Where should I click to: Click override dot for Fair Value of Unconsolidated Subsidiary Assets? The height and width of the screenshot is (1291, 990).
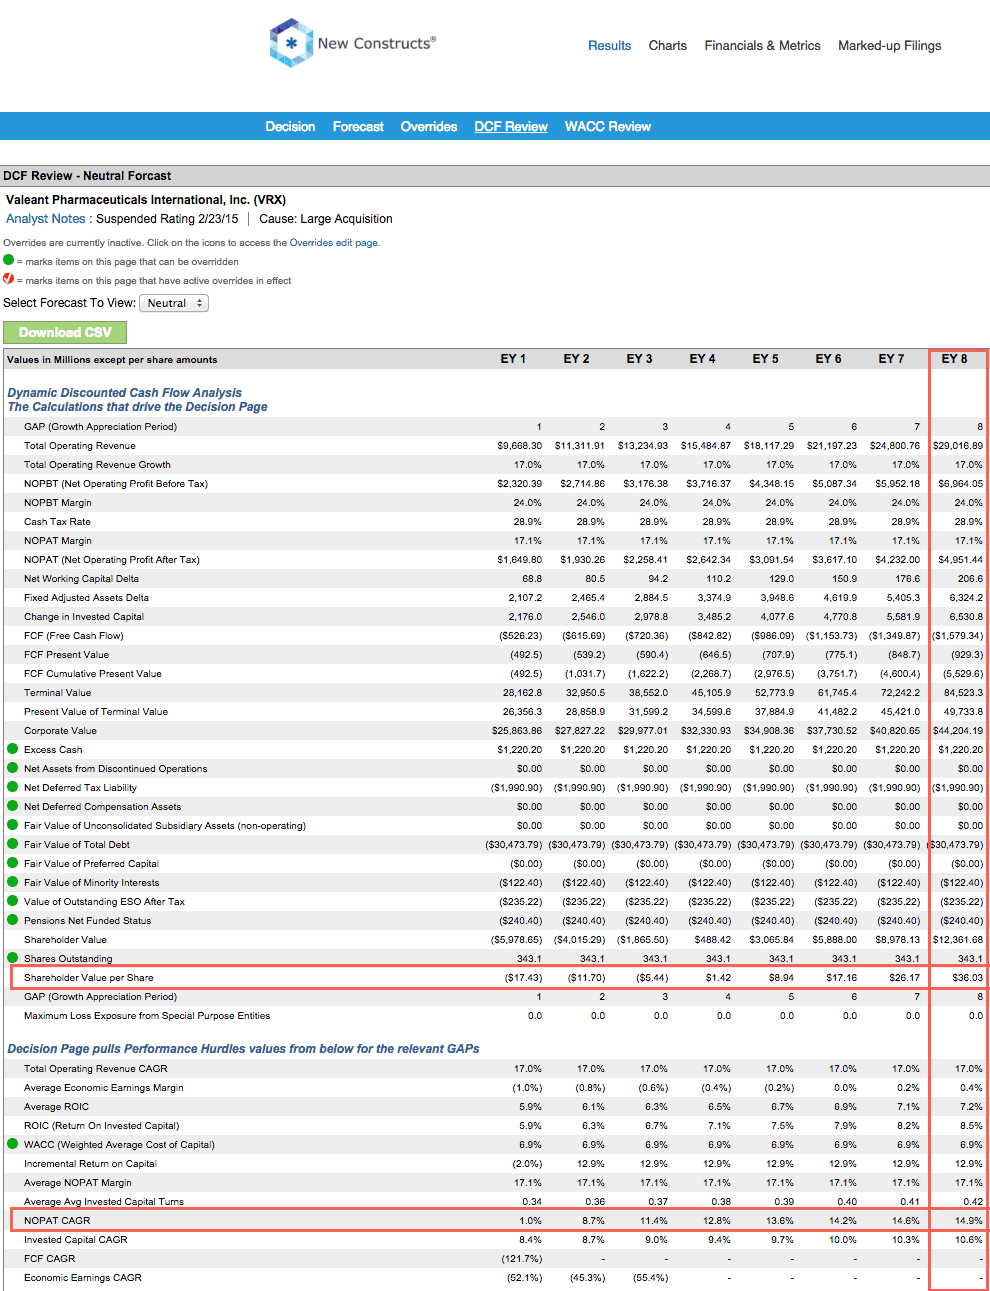click(13, 825)
